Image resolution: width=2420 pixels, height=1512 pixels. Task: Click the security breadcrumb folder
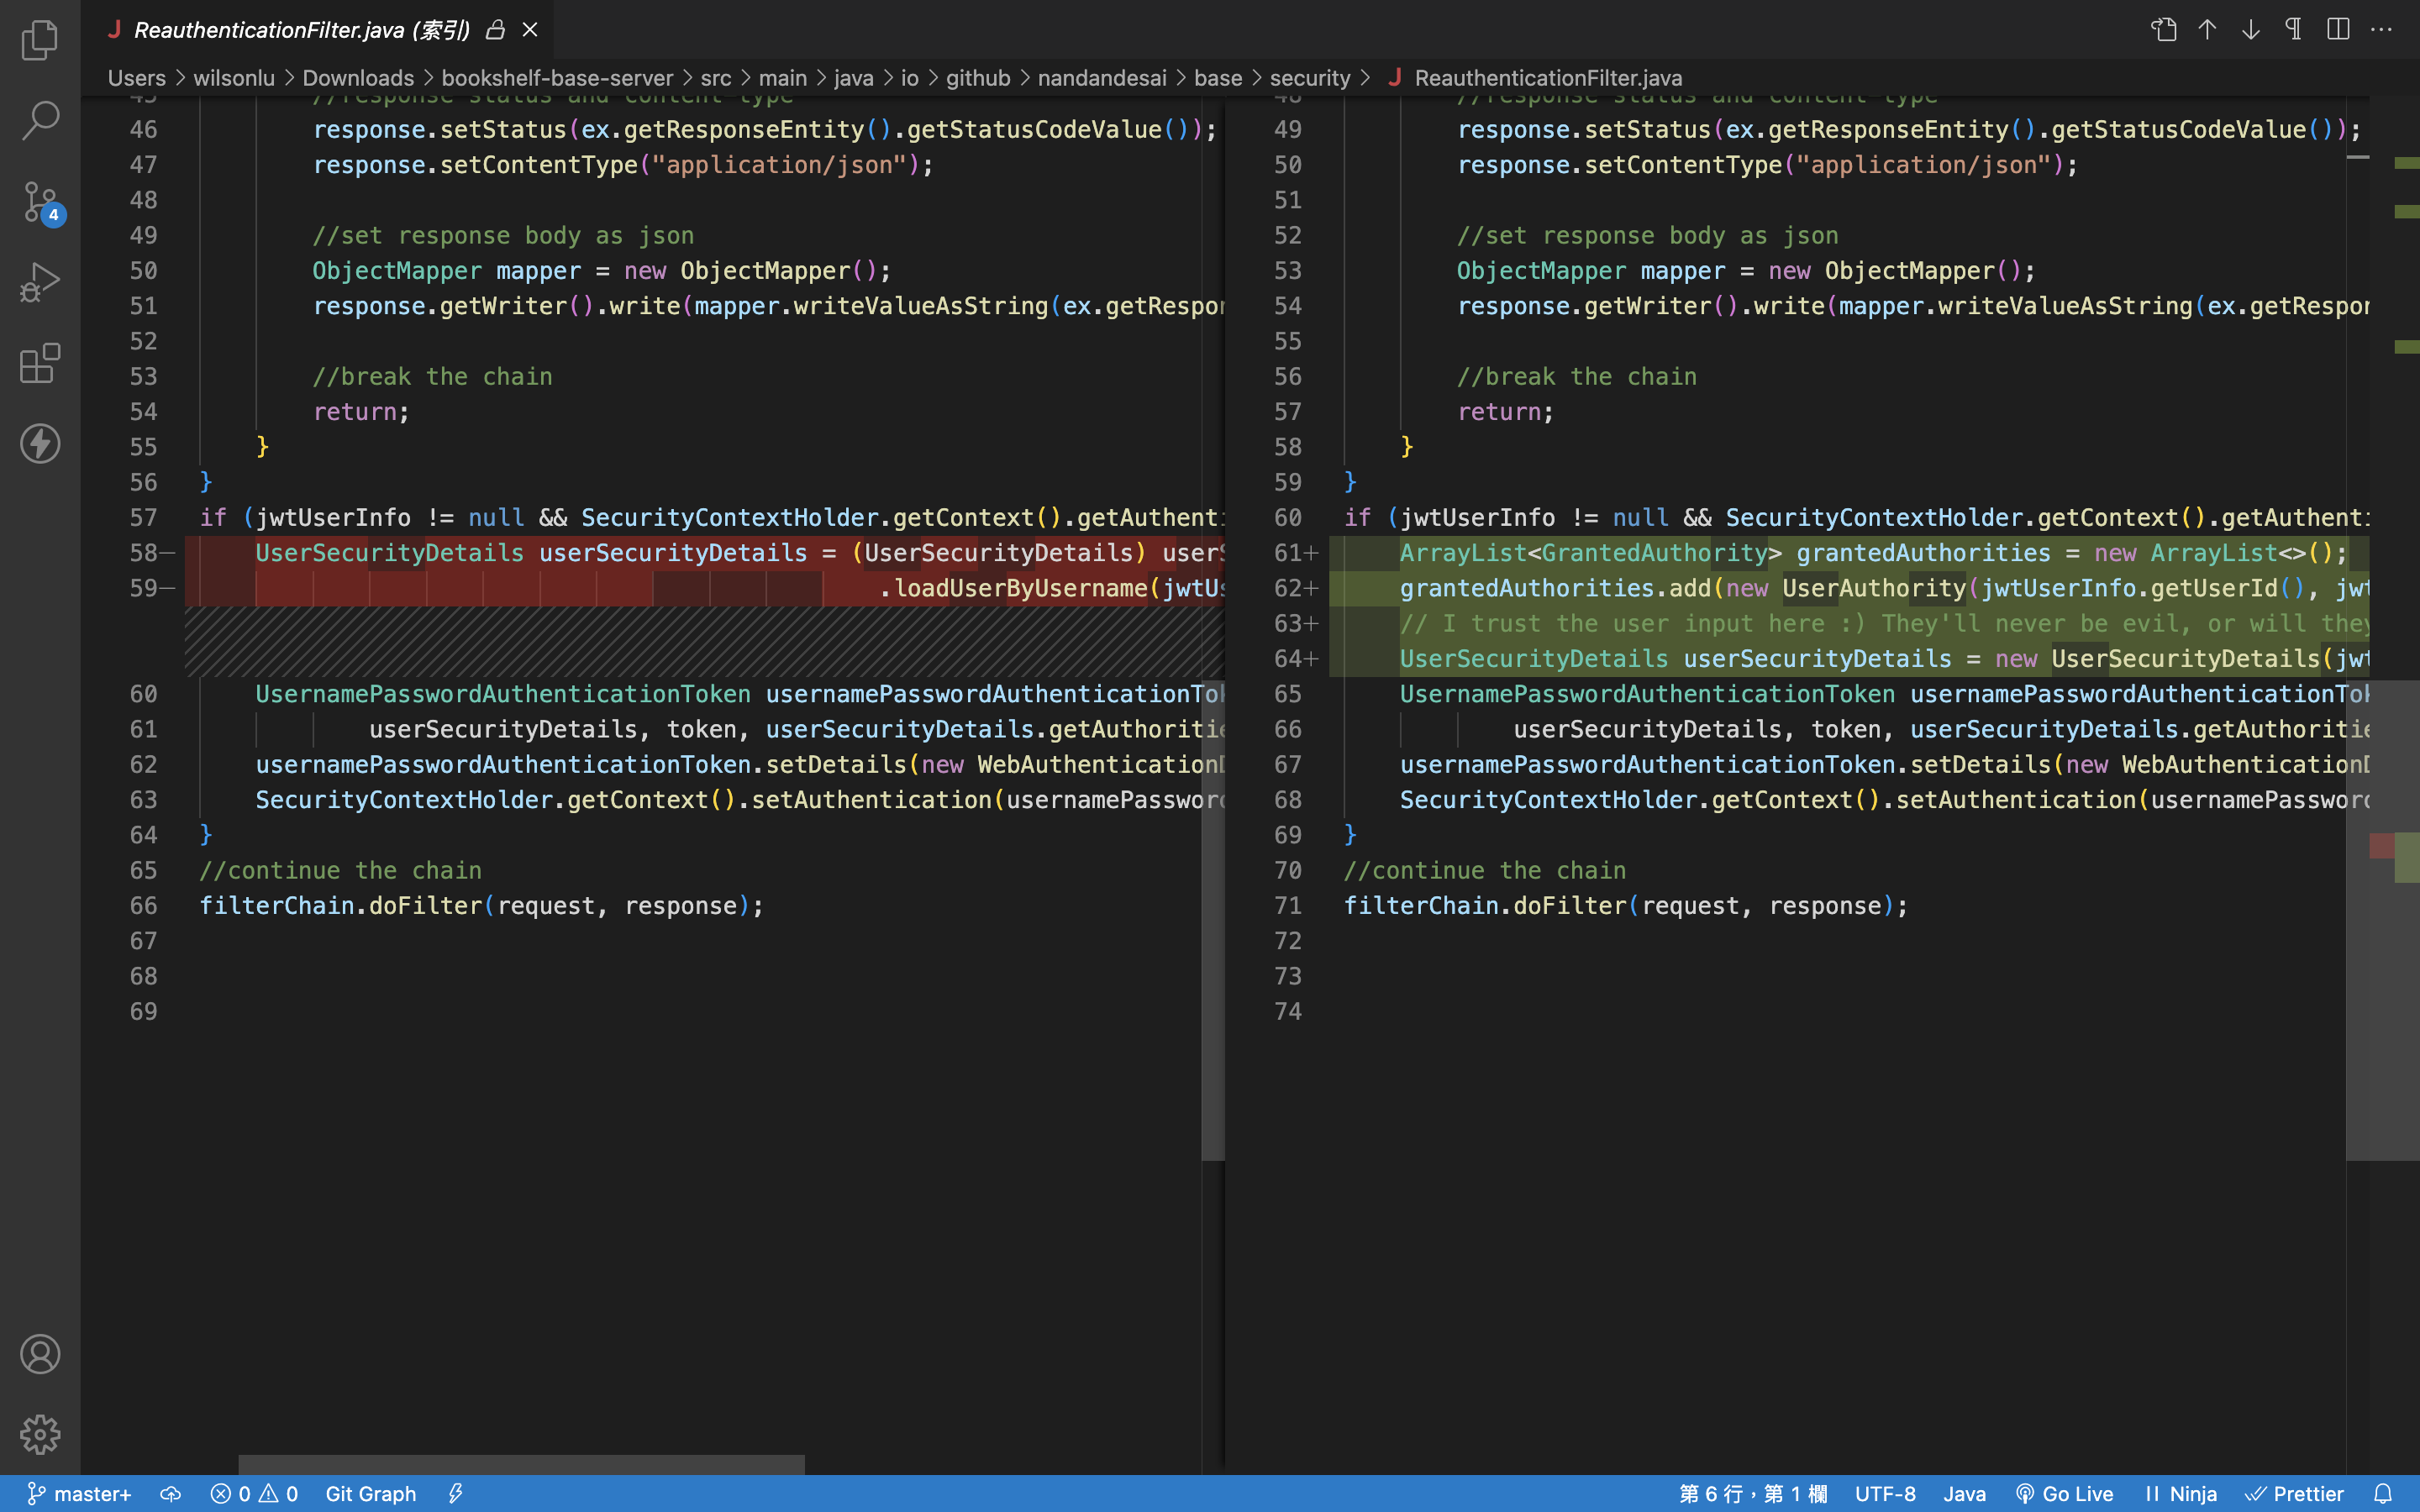click(1309, 78)
